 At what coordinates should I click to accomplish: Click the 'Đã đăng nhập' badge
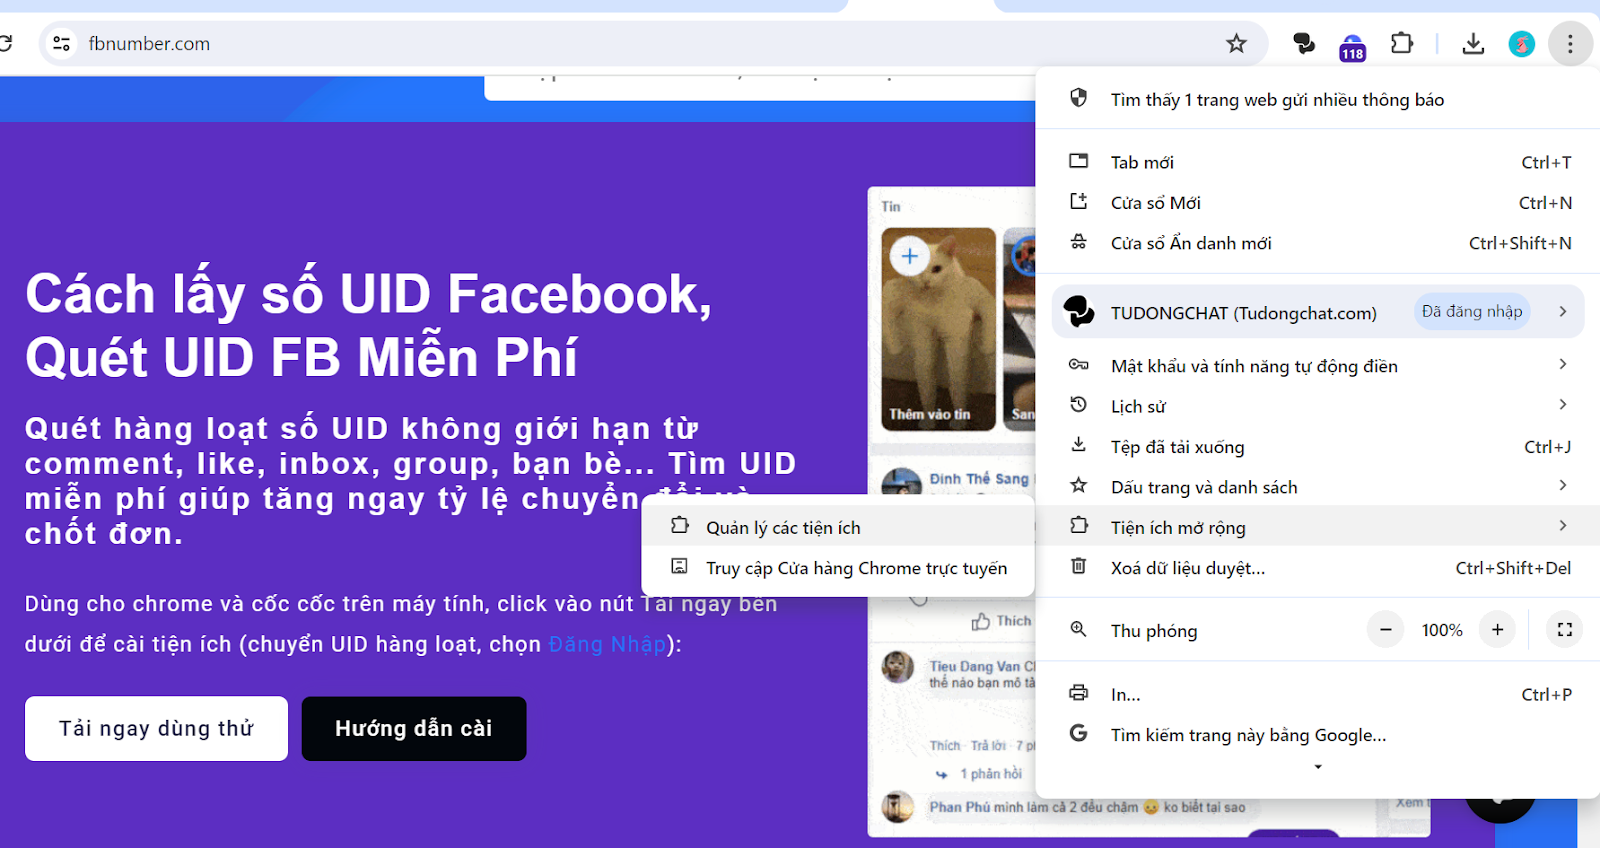[x=1472, y=312]
